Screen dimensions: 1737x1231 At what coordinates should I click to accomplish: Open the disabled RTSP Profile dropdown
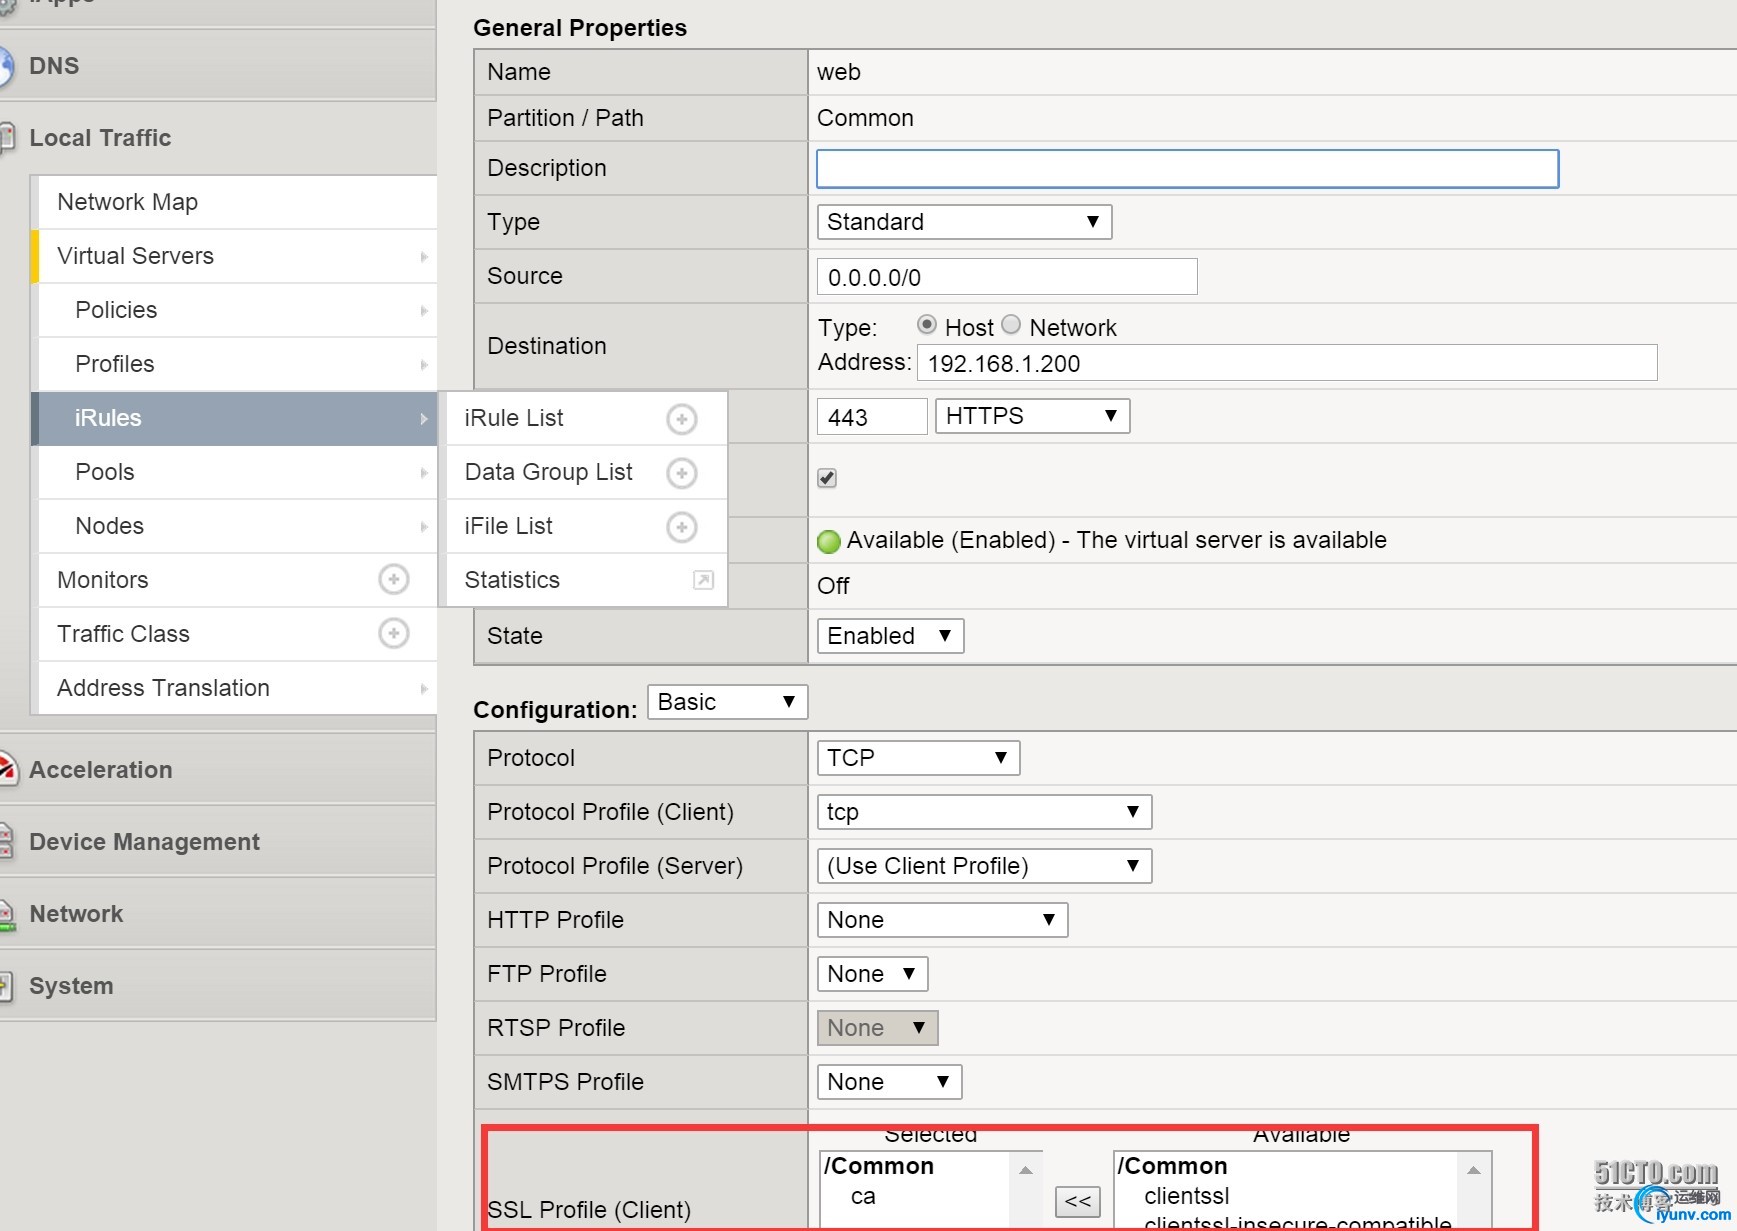coord(877,1028)
